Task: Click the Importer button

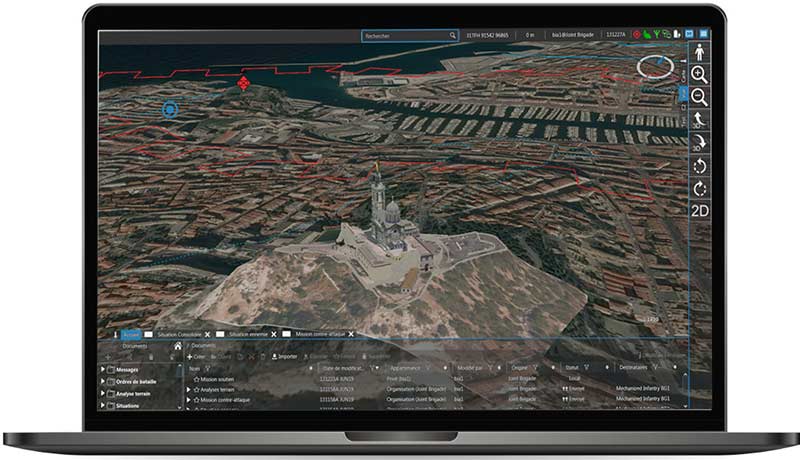Action: click(285, 356)
